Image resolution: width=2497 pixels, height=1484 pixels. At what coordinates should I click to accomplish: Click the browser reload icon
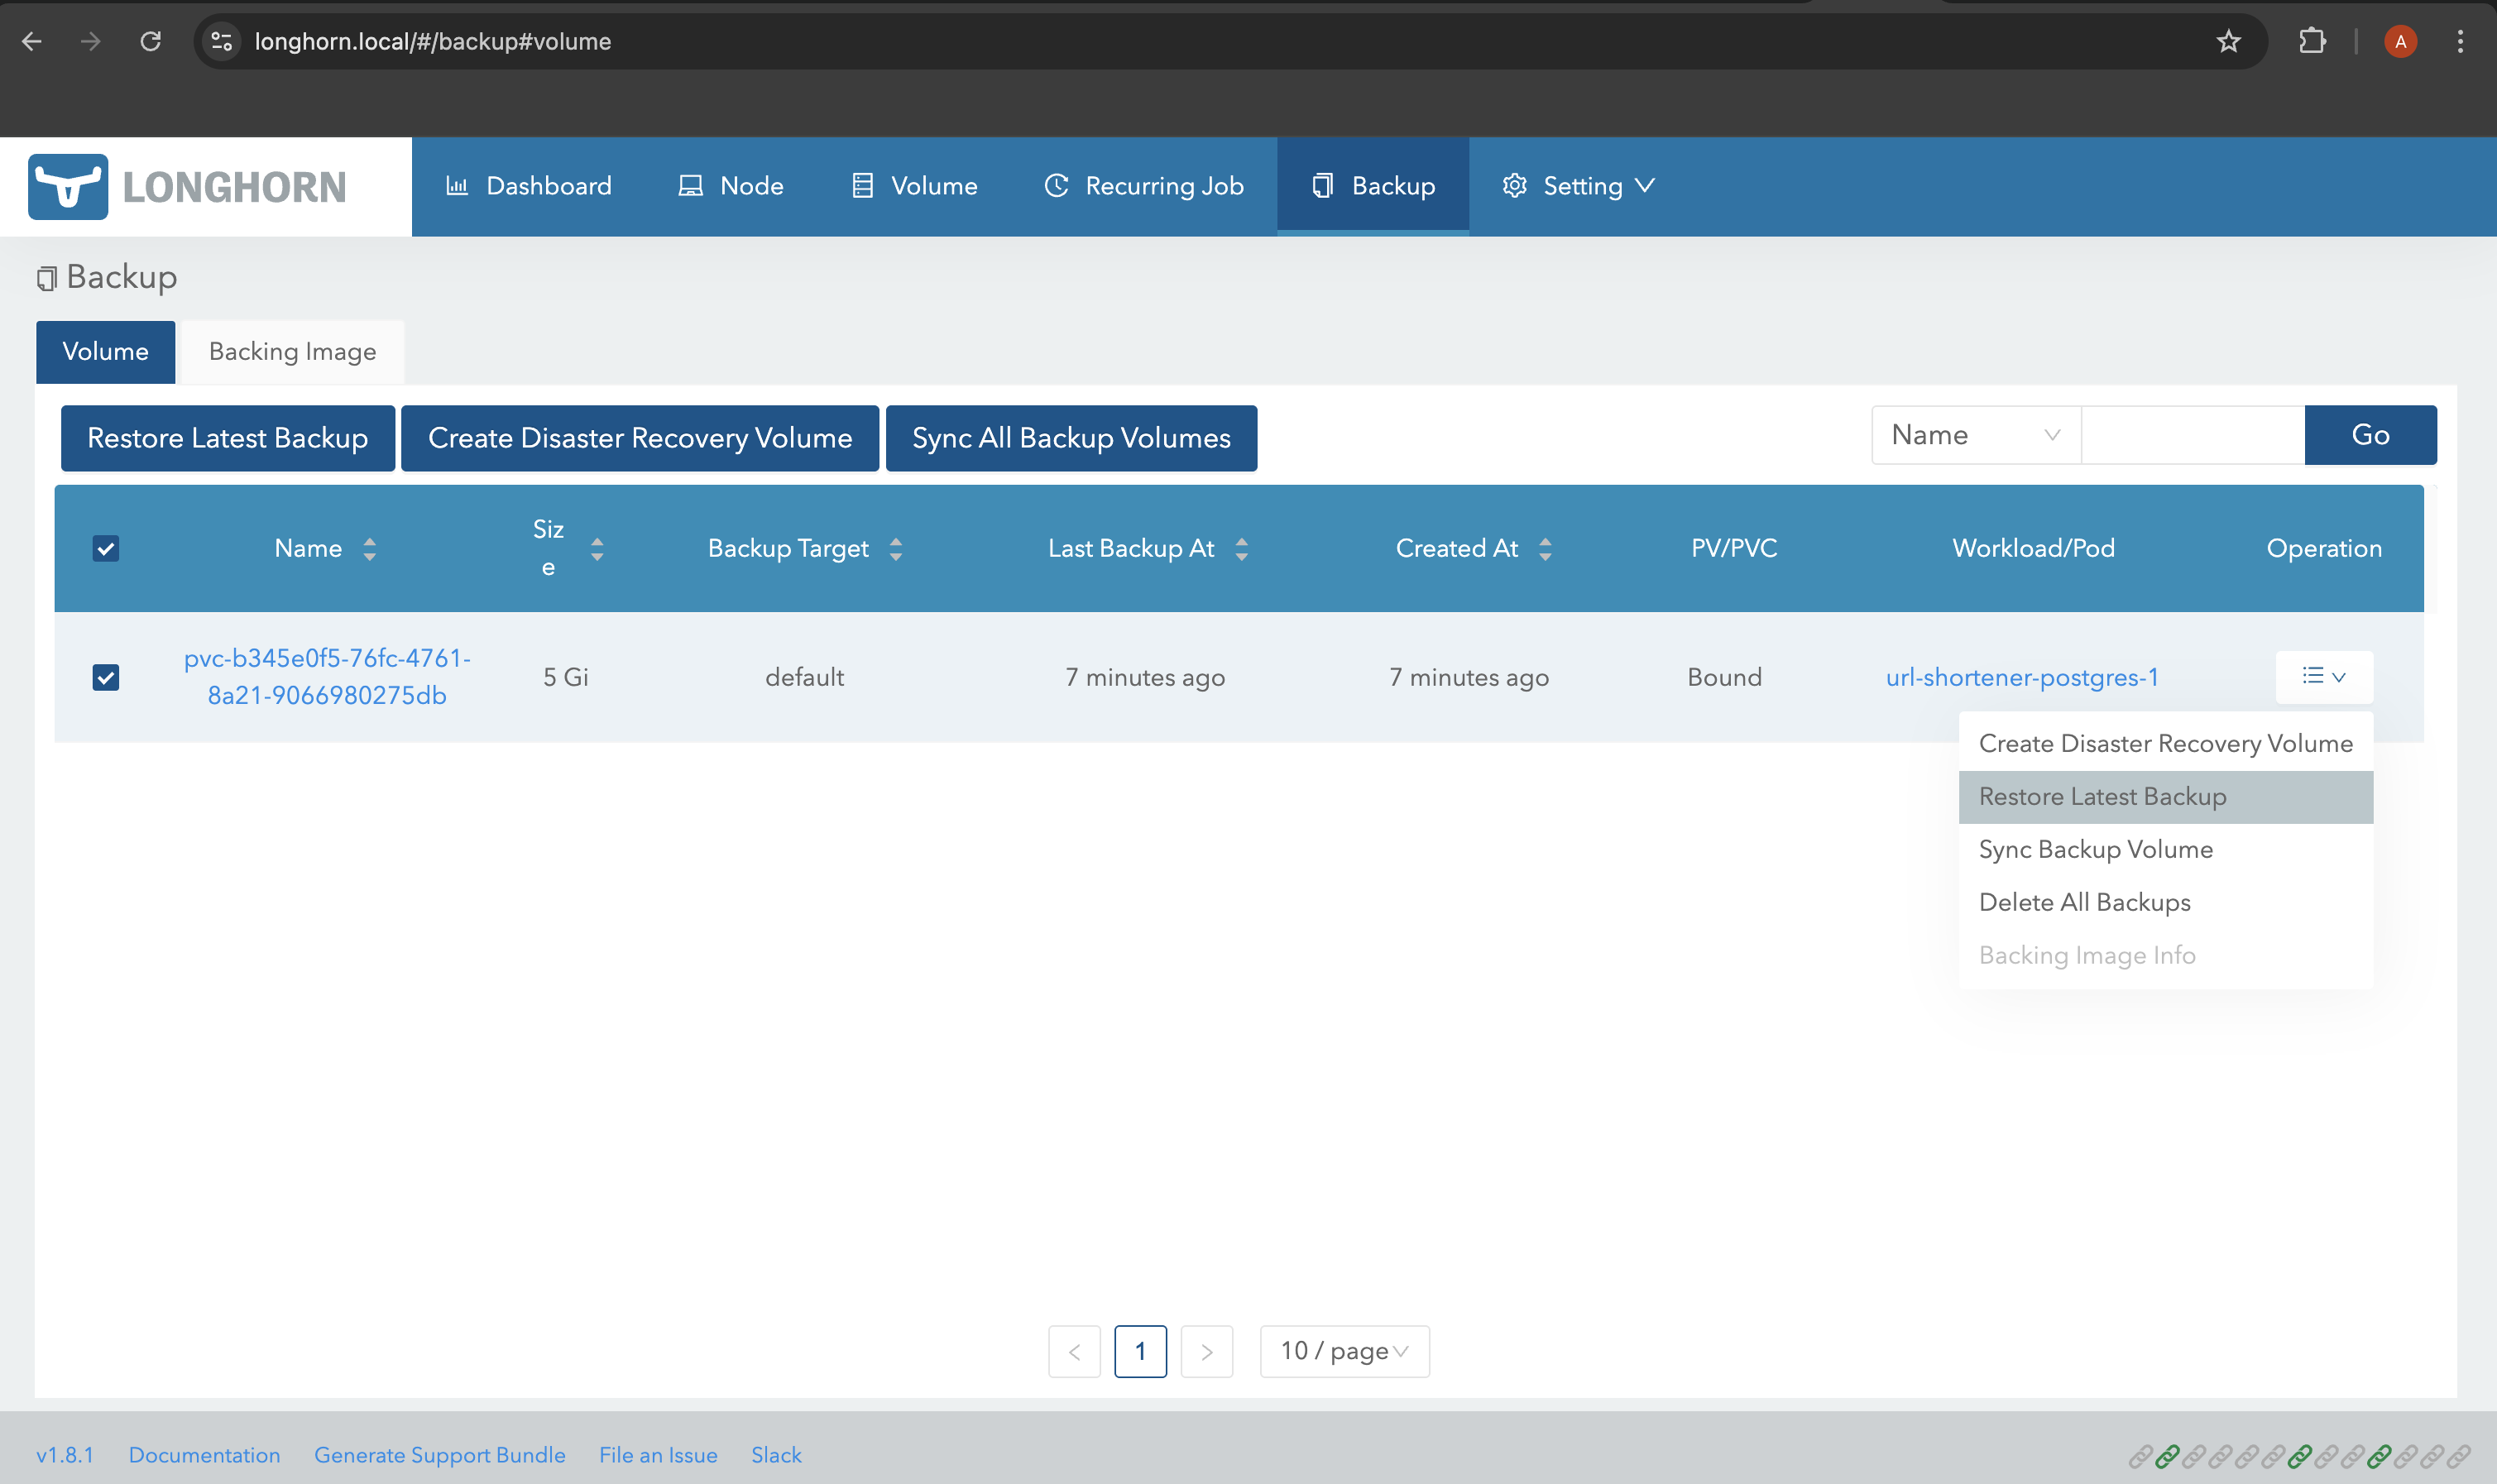[151, 41]
